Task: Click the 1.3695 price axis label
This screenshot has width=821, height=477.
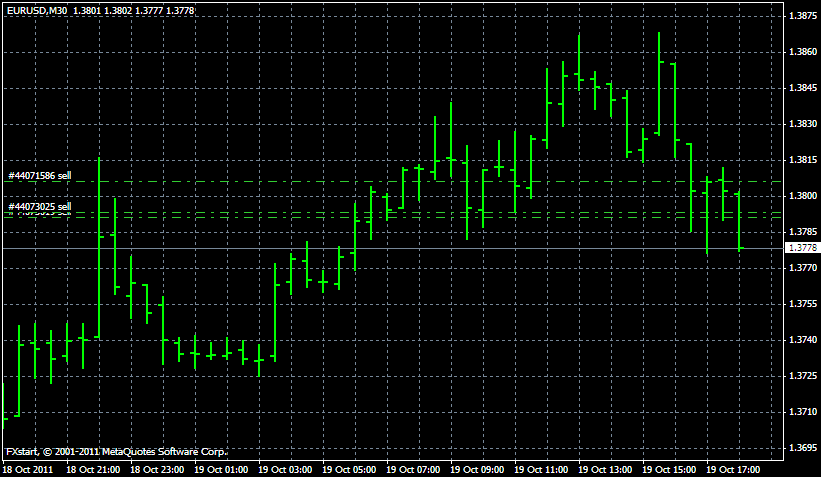Action: click(x=803, y=448)
